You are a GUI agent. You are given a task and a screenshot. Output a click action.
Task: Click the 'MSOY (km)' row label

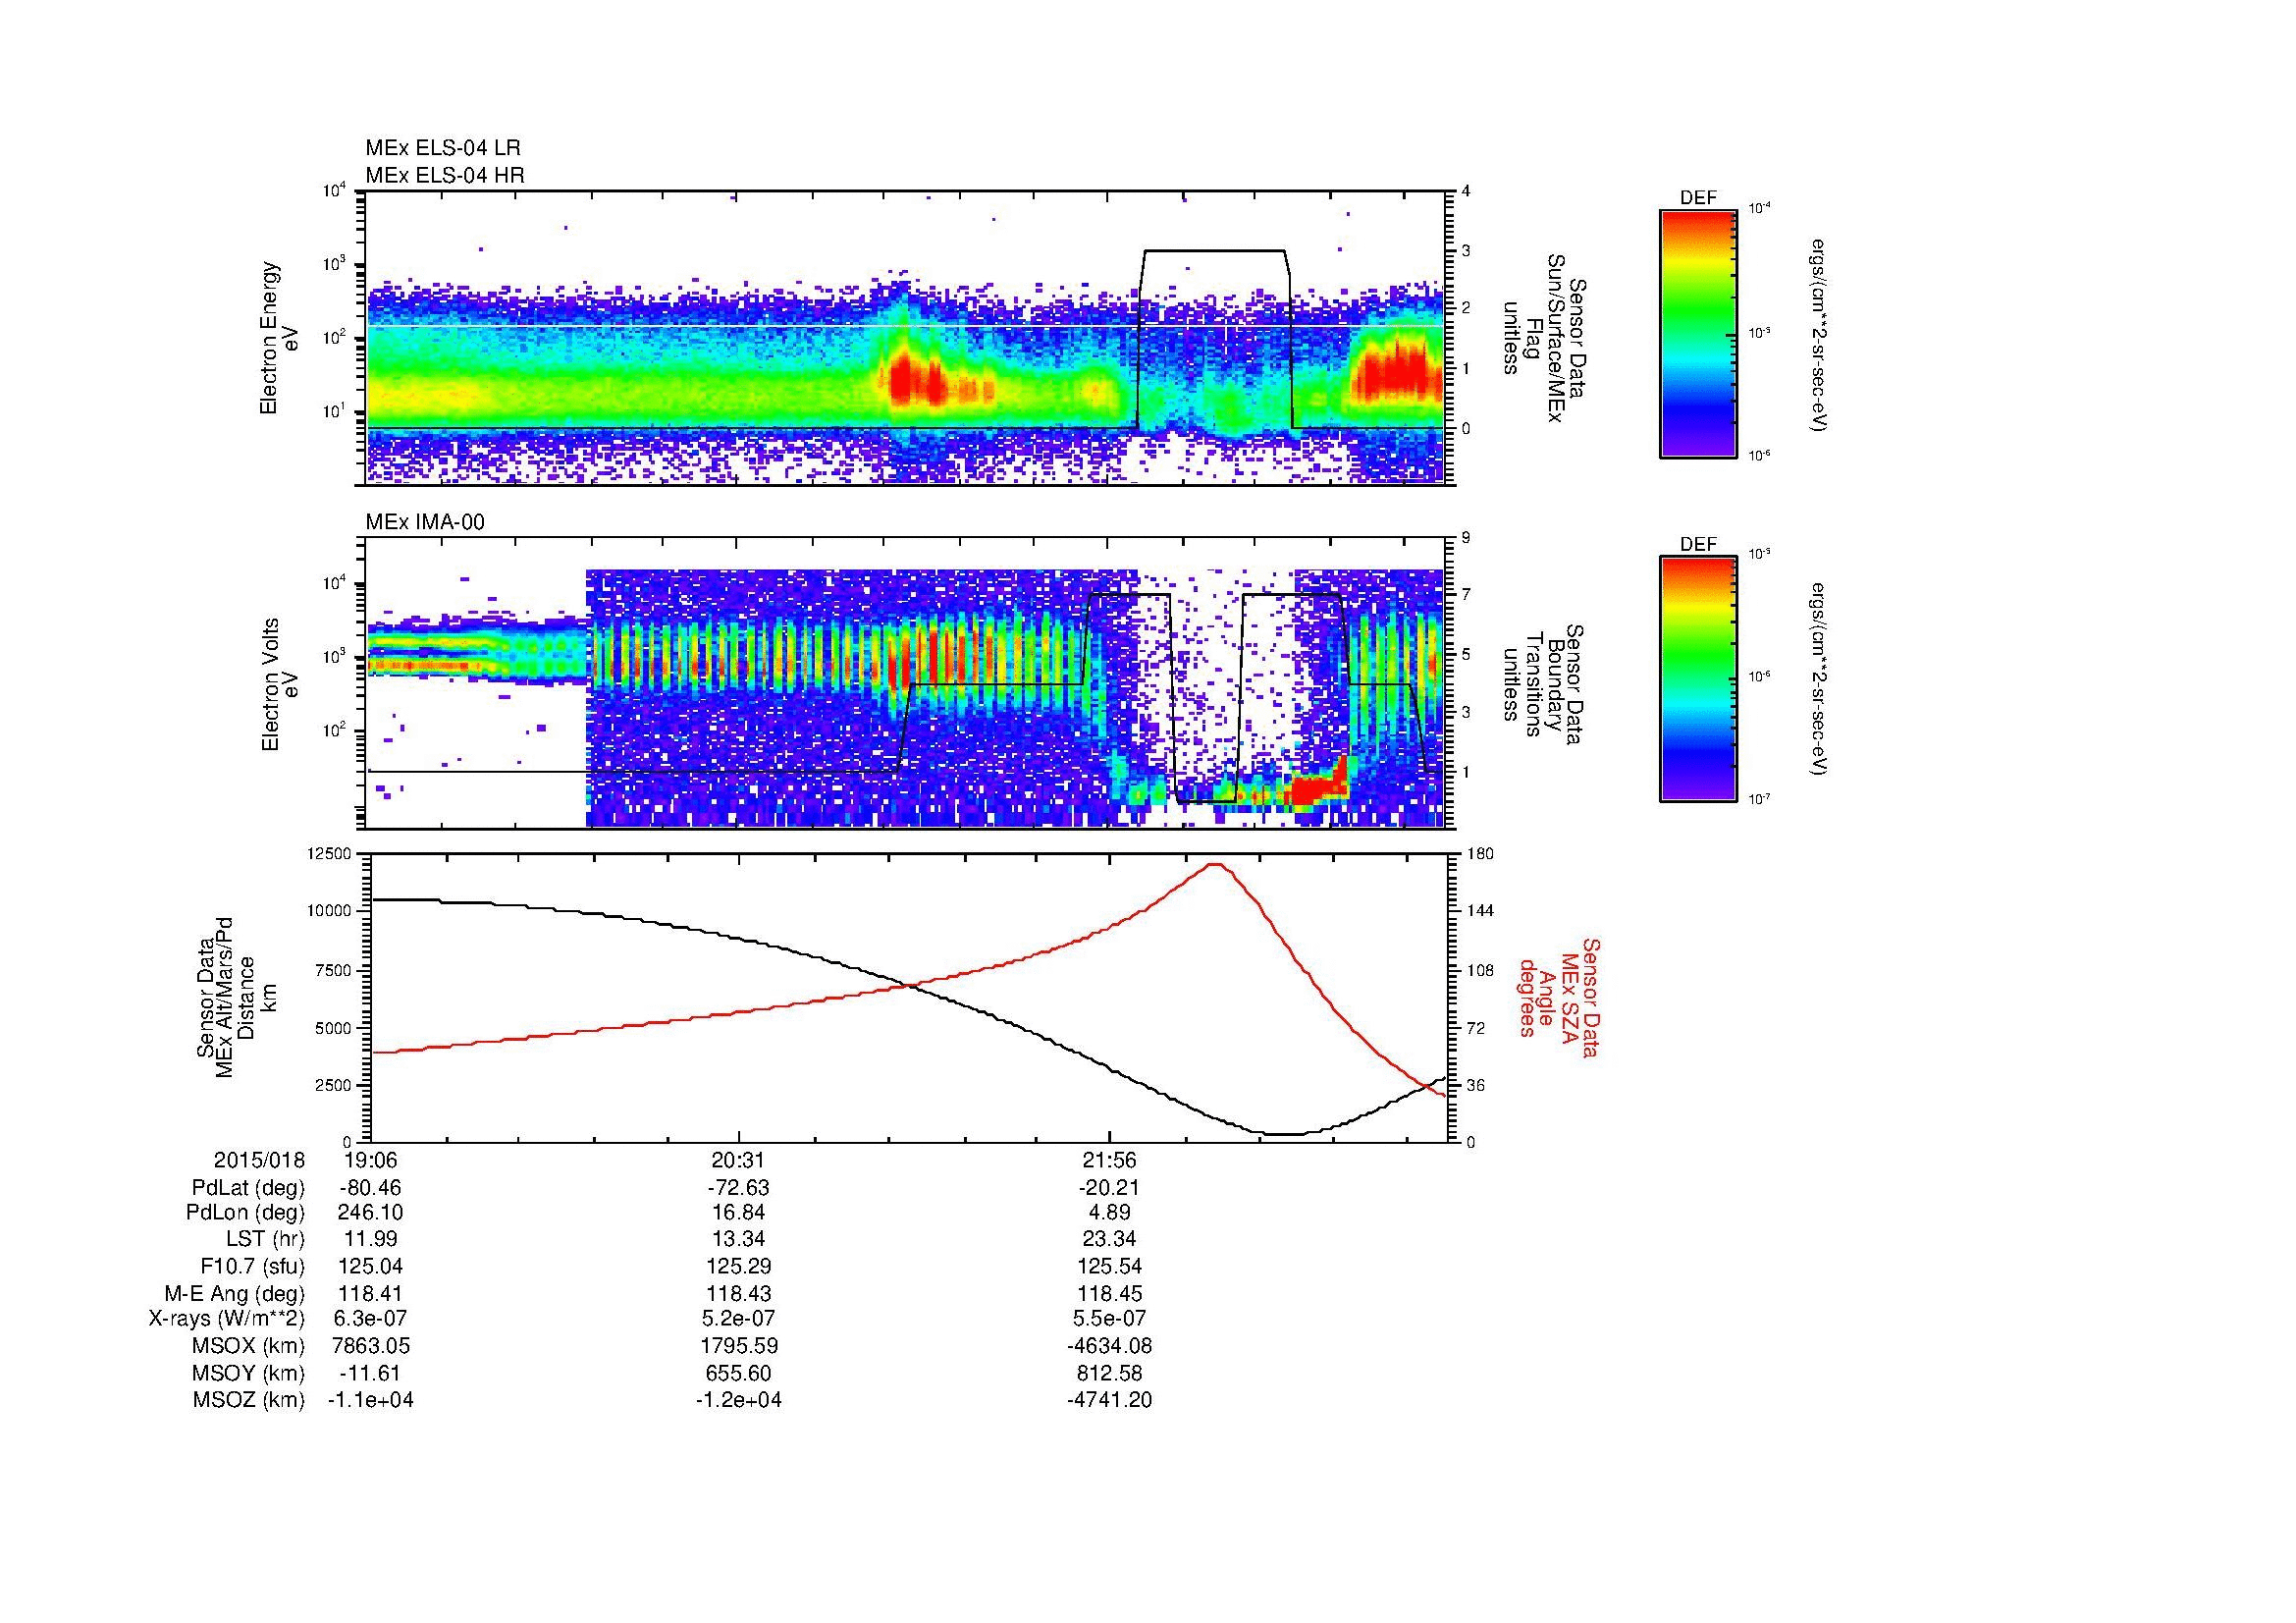(x=248, y=1373)
